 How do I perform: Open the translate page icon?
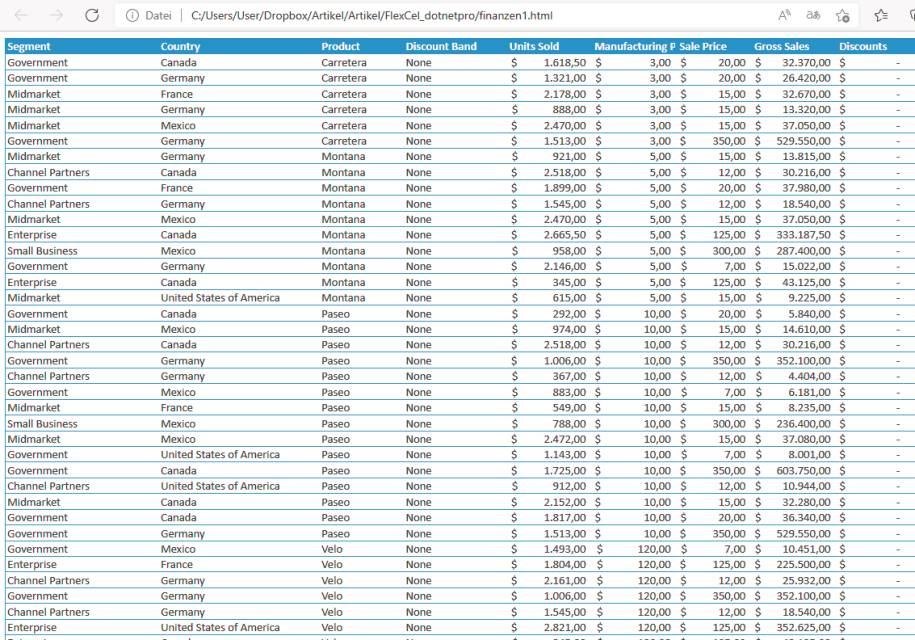pyautogui.click(x=813, y=16)
